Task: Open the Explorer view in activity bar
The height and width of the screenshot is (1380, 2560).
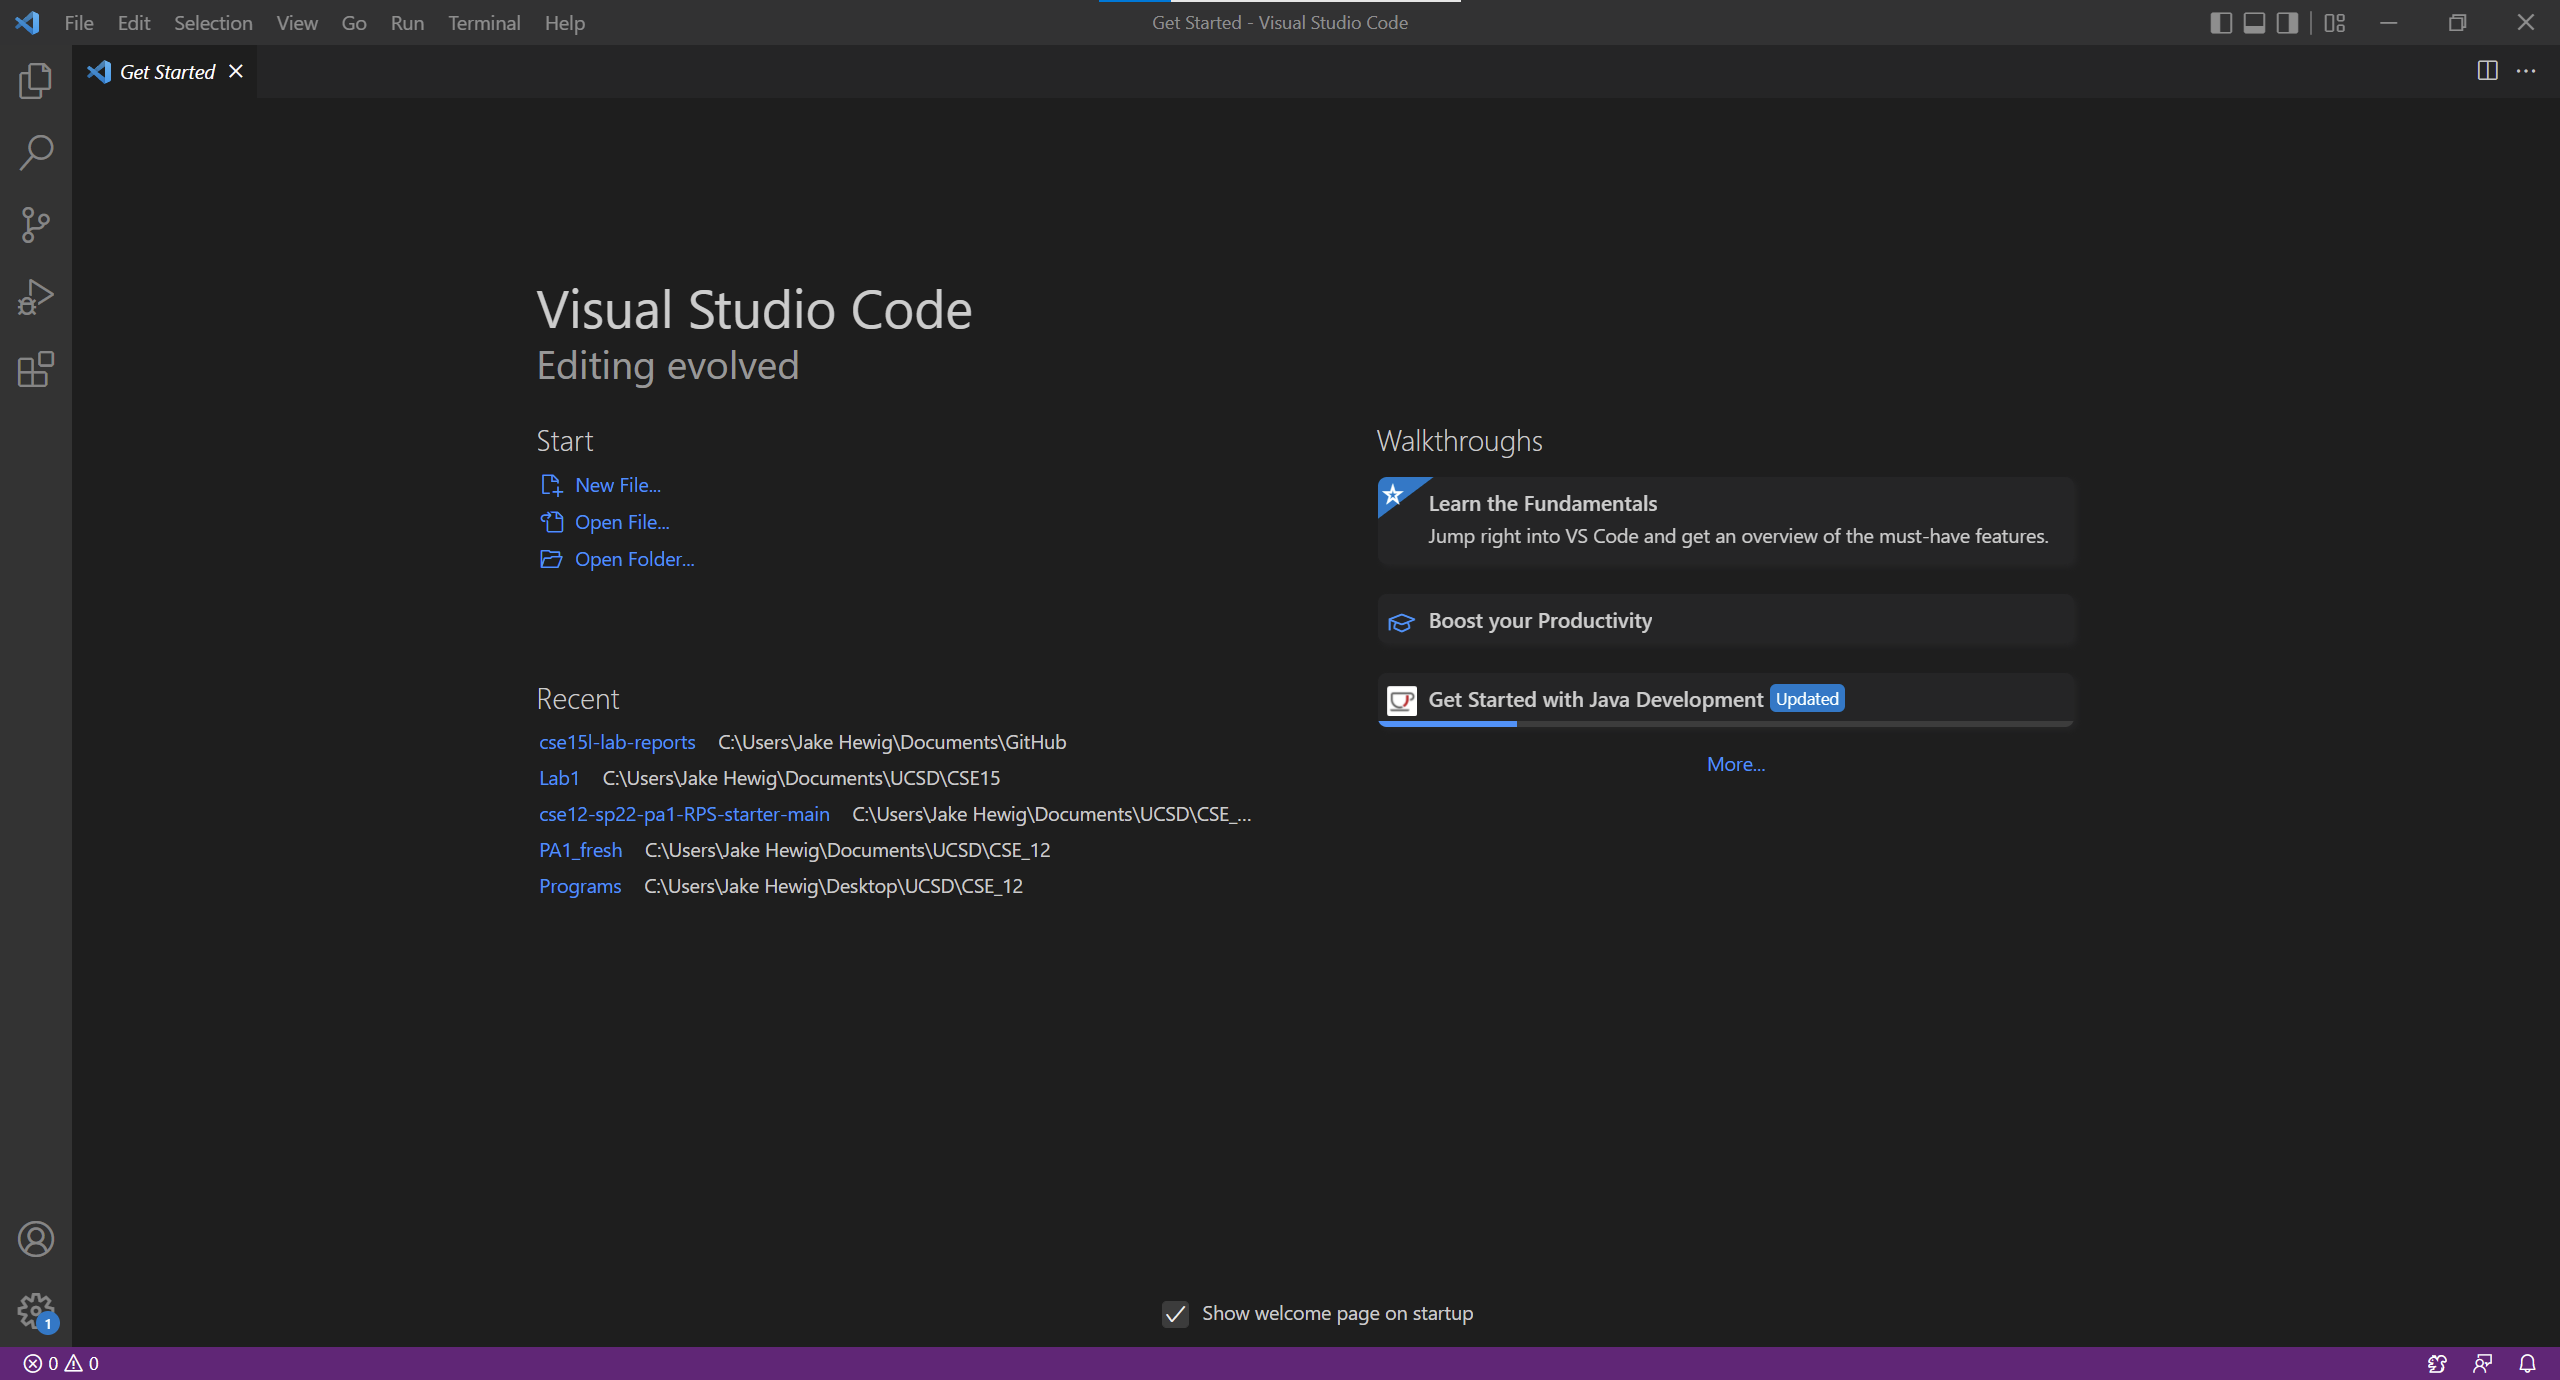Action: point(35,81)
